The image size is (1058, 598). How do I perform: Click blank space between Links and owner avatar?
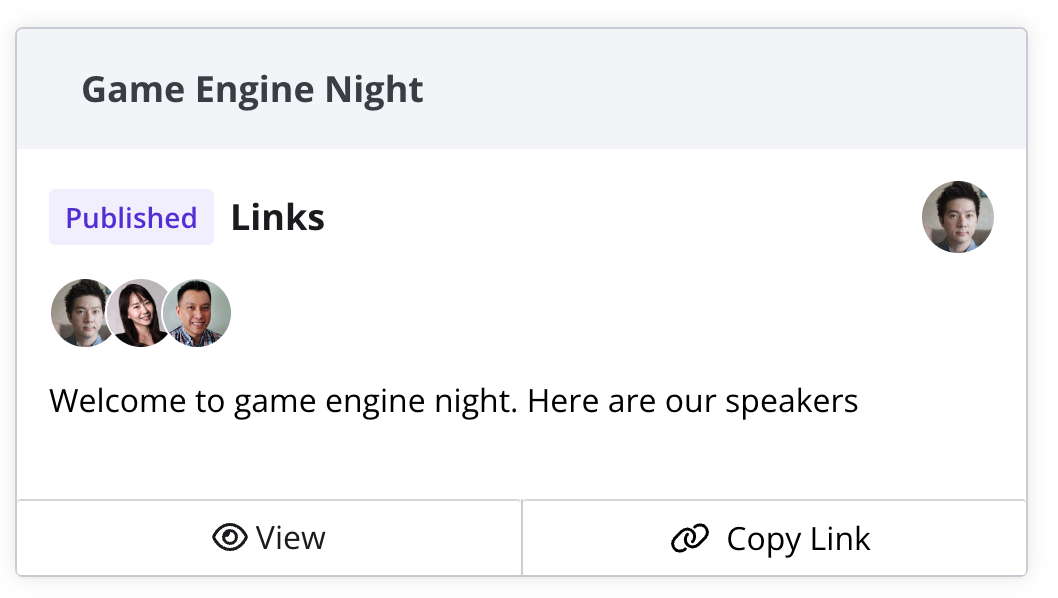[620, 217]
